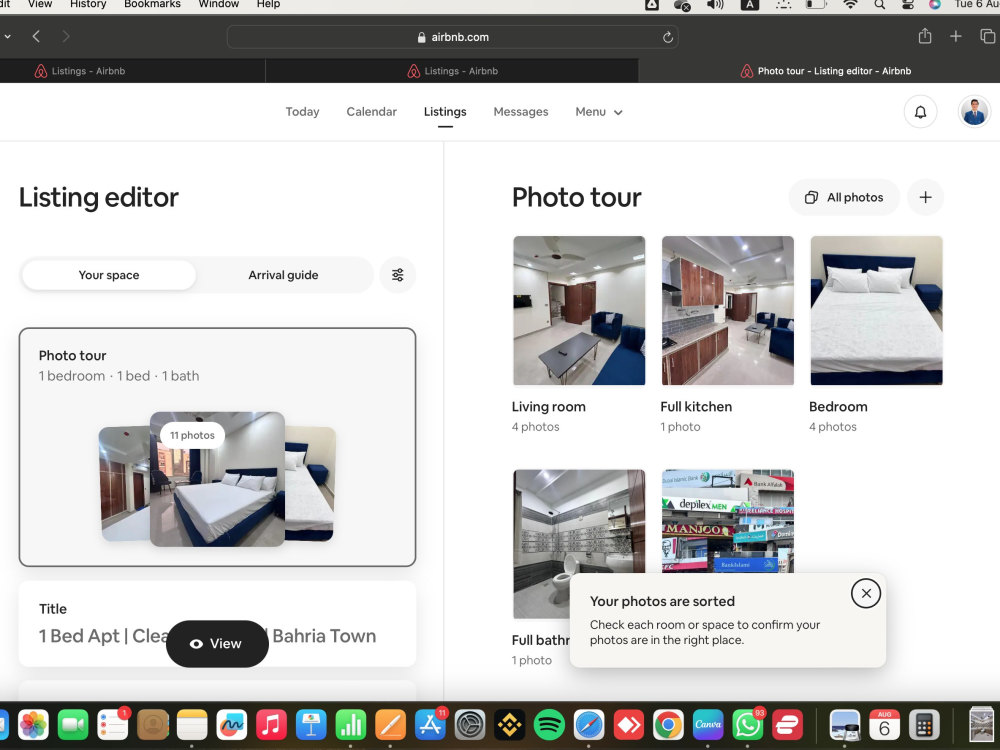
Task: Open the Full kitchen photo thumbnail
Action: coord(728,311)
